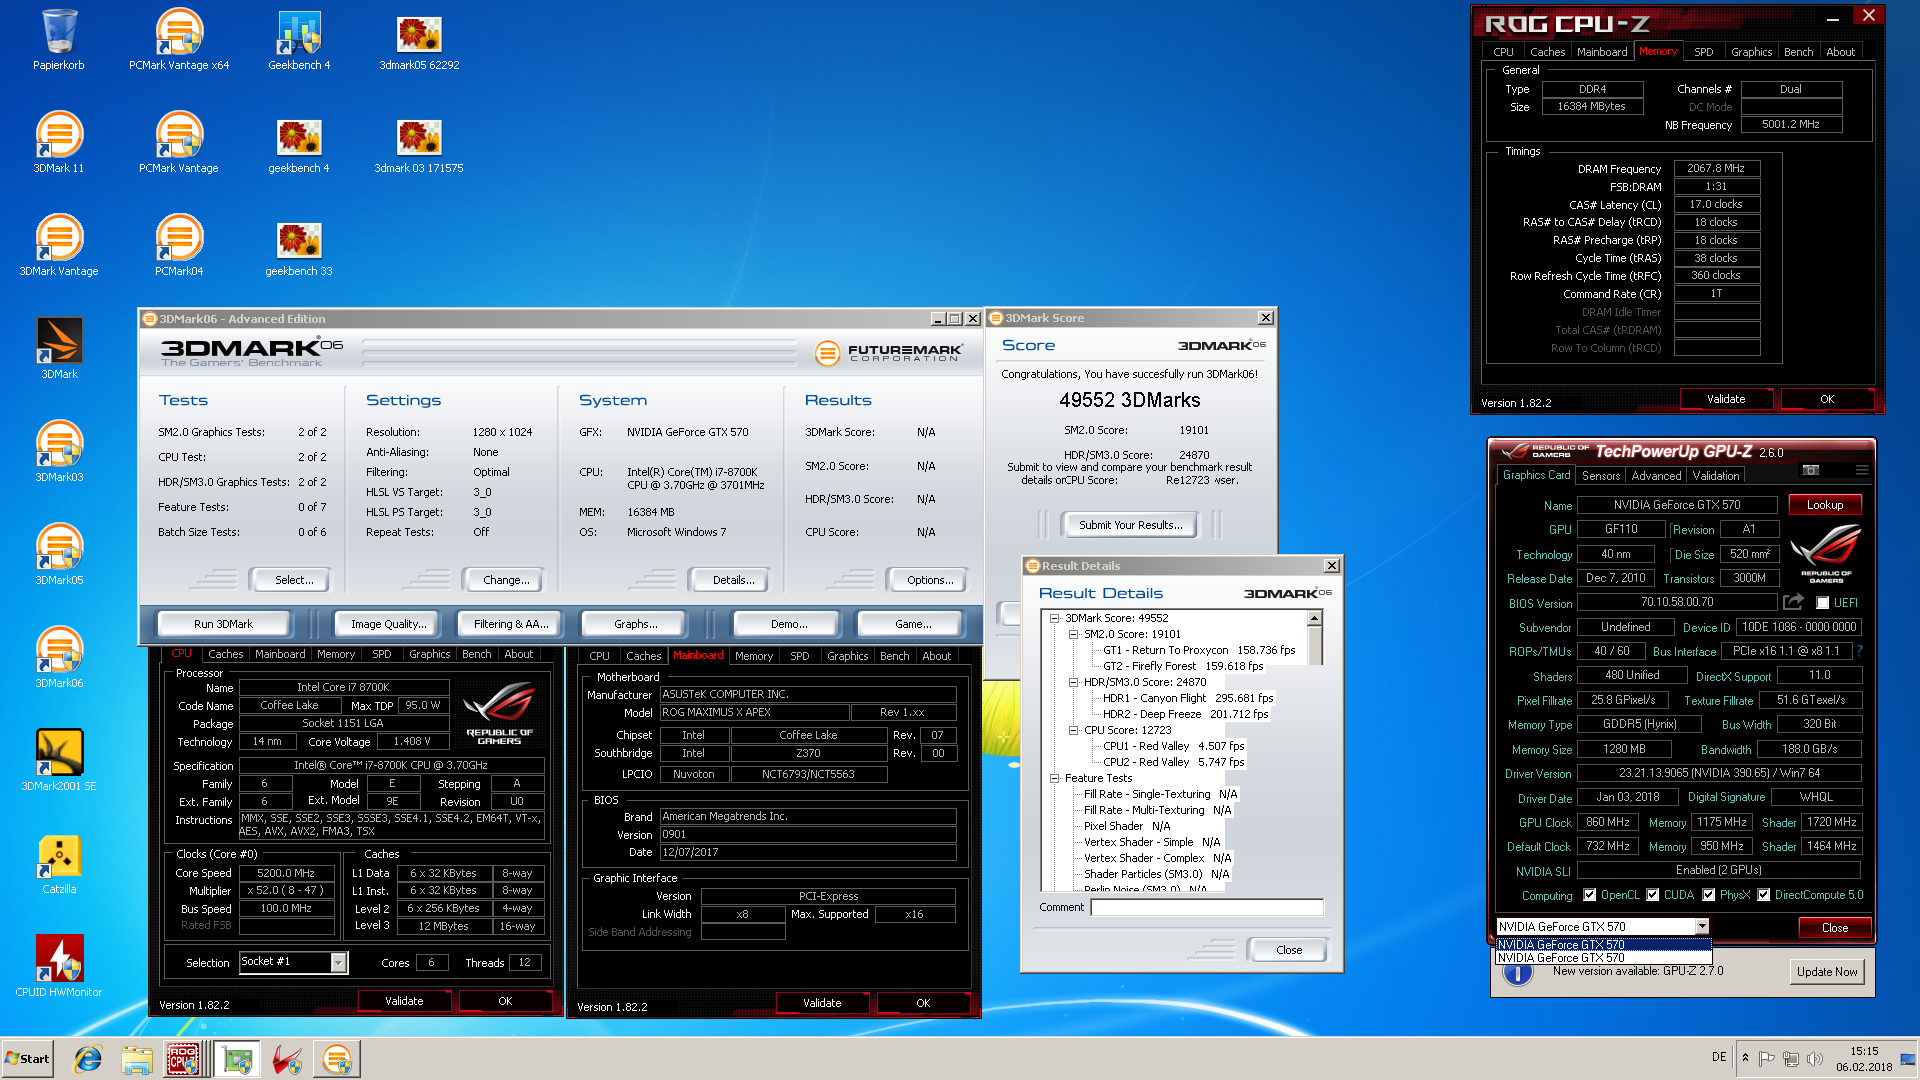Open About tab in top CPU-Z window
1920x1080 pixels.
pyautogui.click(x=1840, y=52)
